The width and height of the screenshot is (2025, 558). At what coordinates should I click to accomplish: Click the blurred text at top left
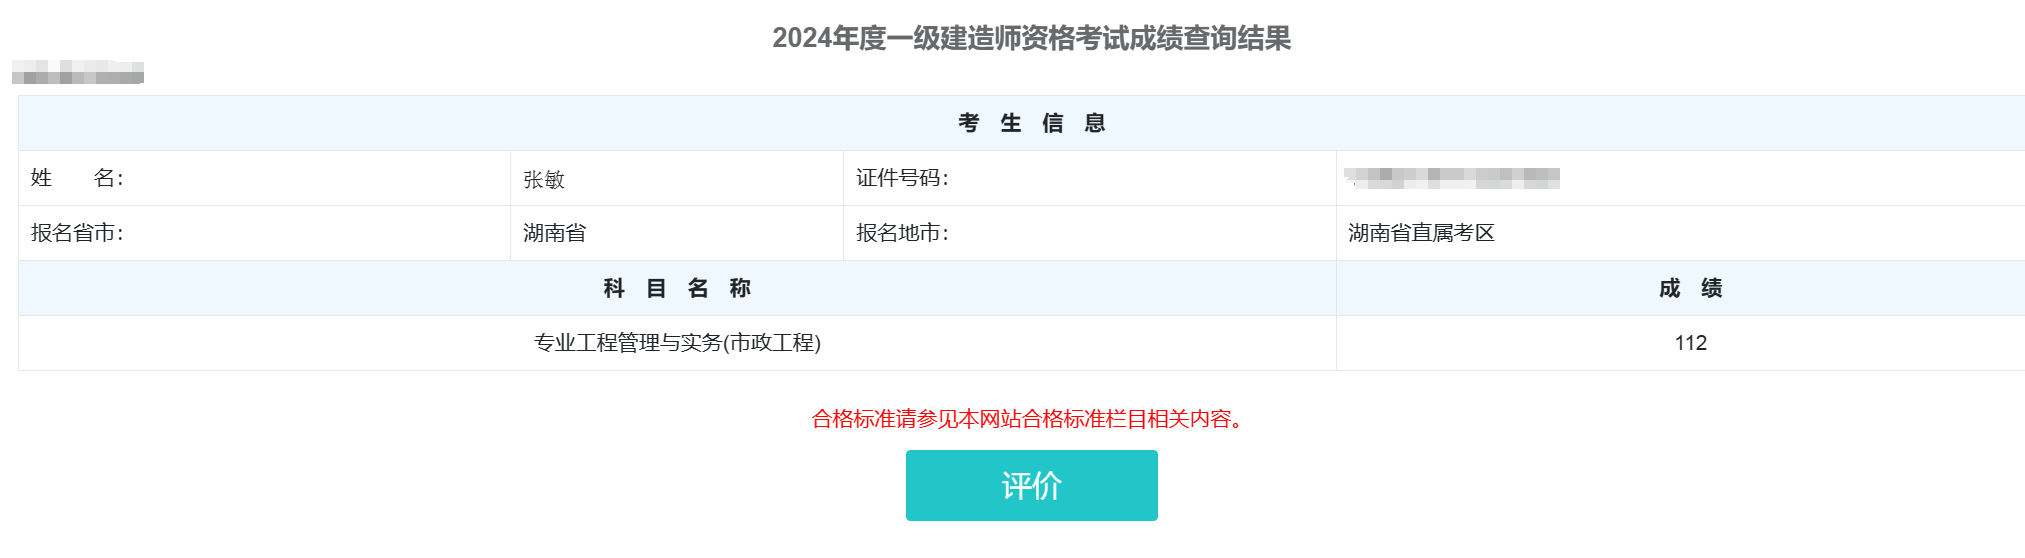(x=78, y=72)
